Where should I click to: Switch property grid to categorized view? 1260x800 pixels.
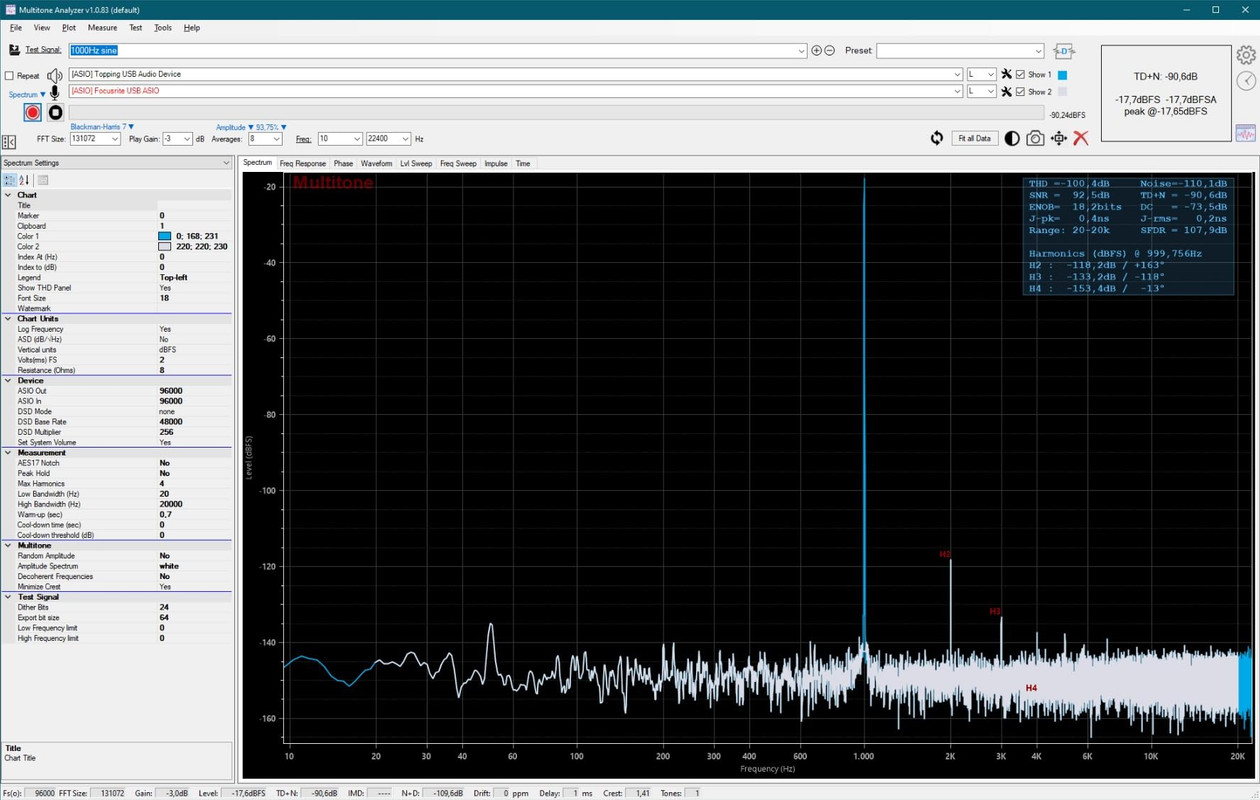click(9, 180)
